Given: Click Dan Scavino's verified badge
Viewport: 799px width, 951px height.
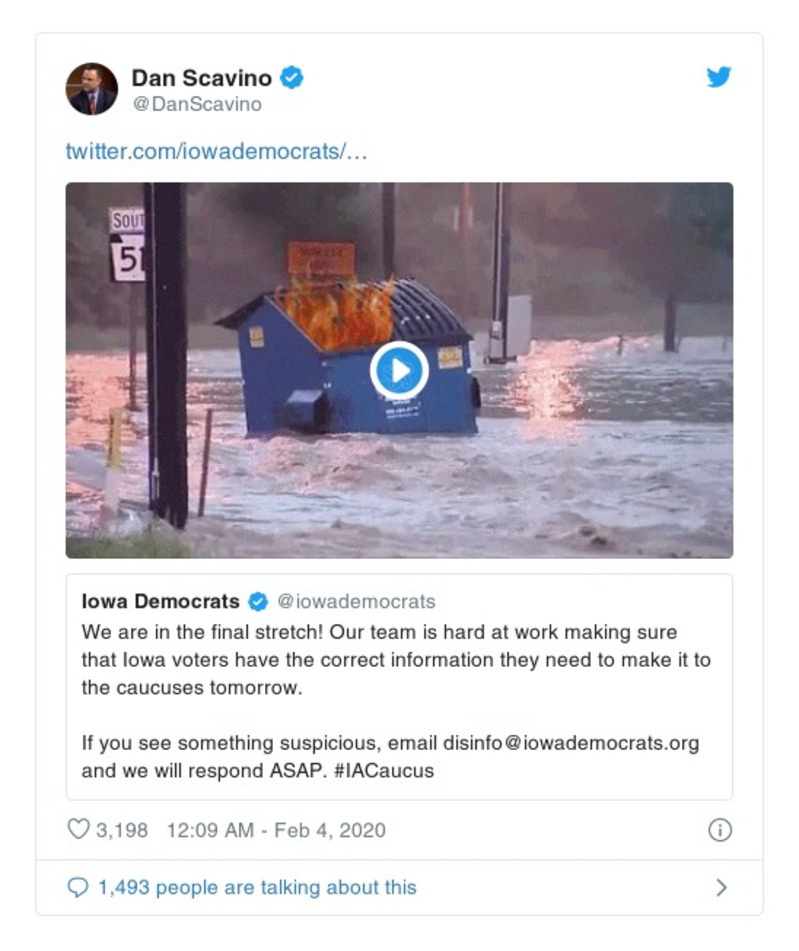Looking at the screenshot, I should (x=291, y=77).
